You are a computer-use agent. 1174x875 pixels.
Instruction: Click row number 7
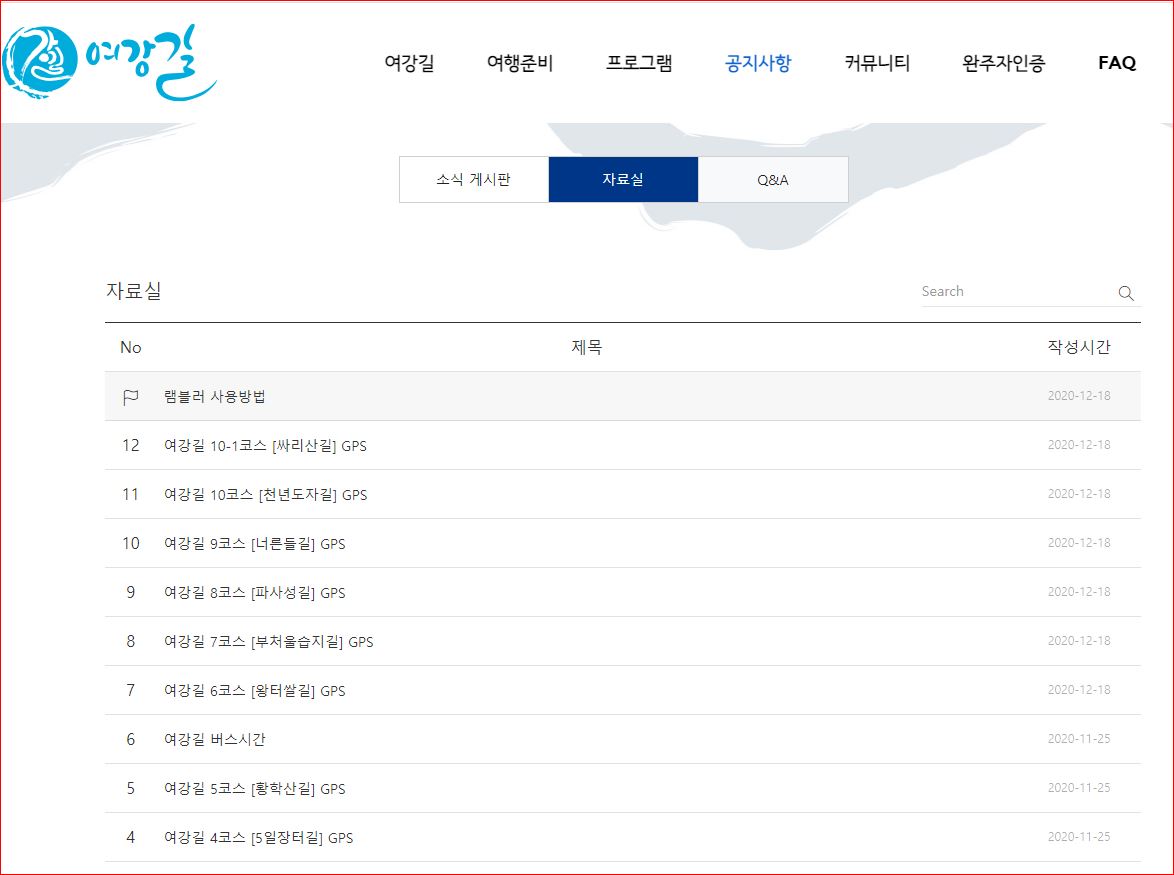[x=131, y=690]
